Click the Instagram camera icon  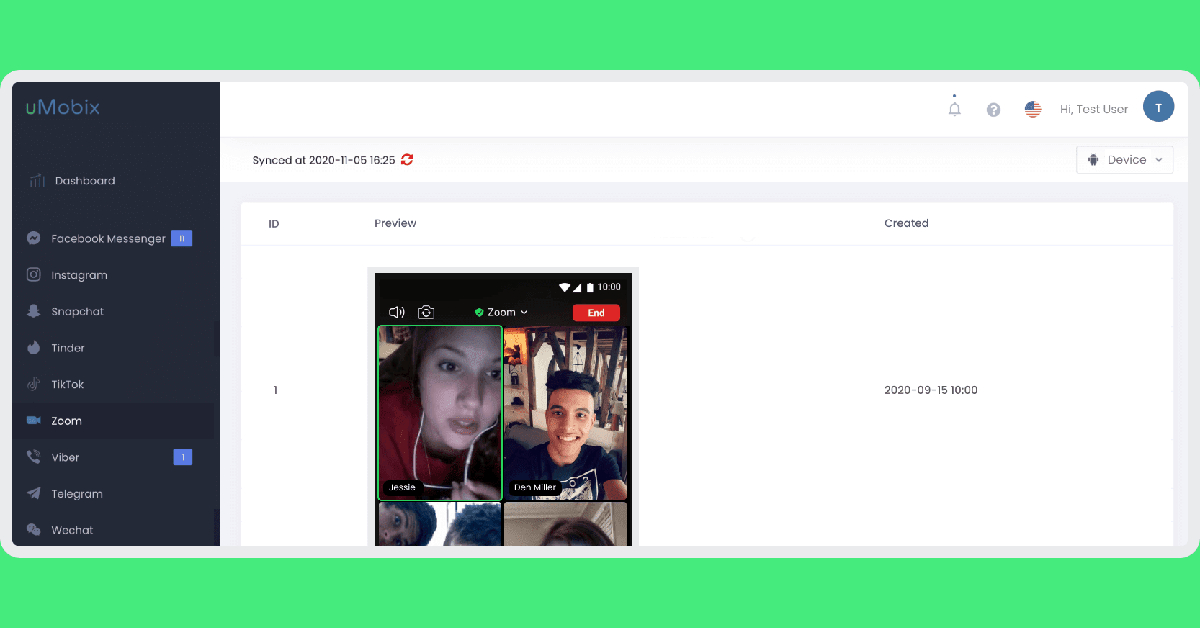(34, 275)
